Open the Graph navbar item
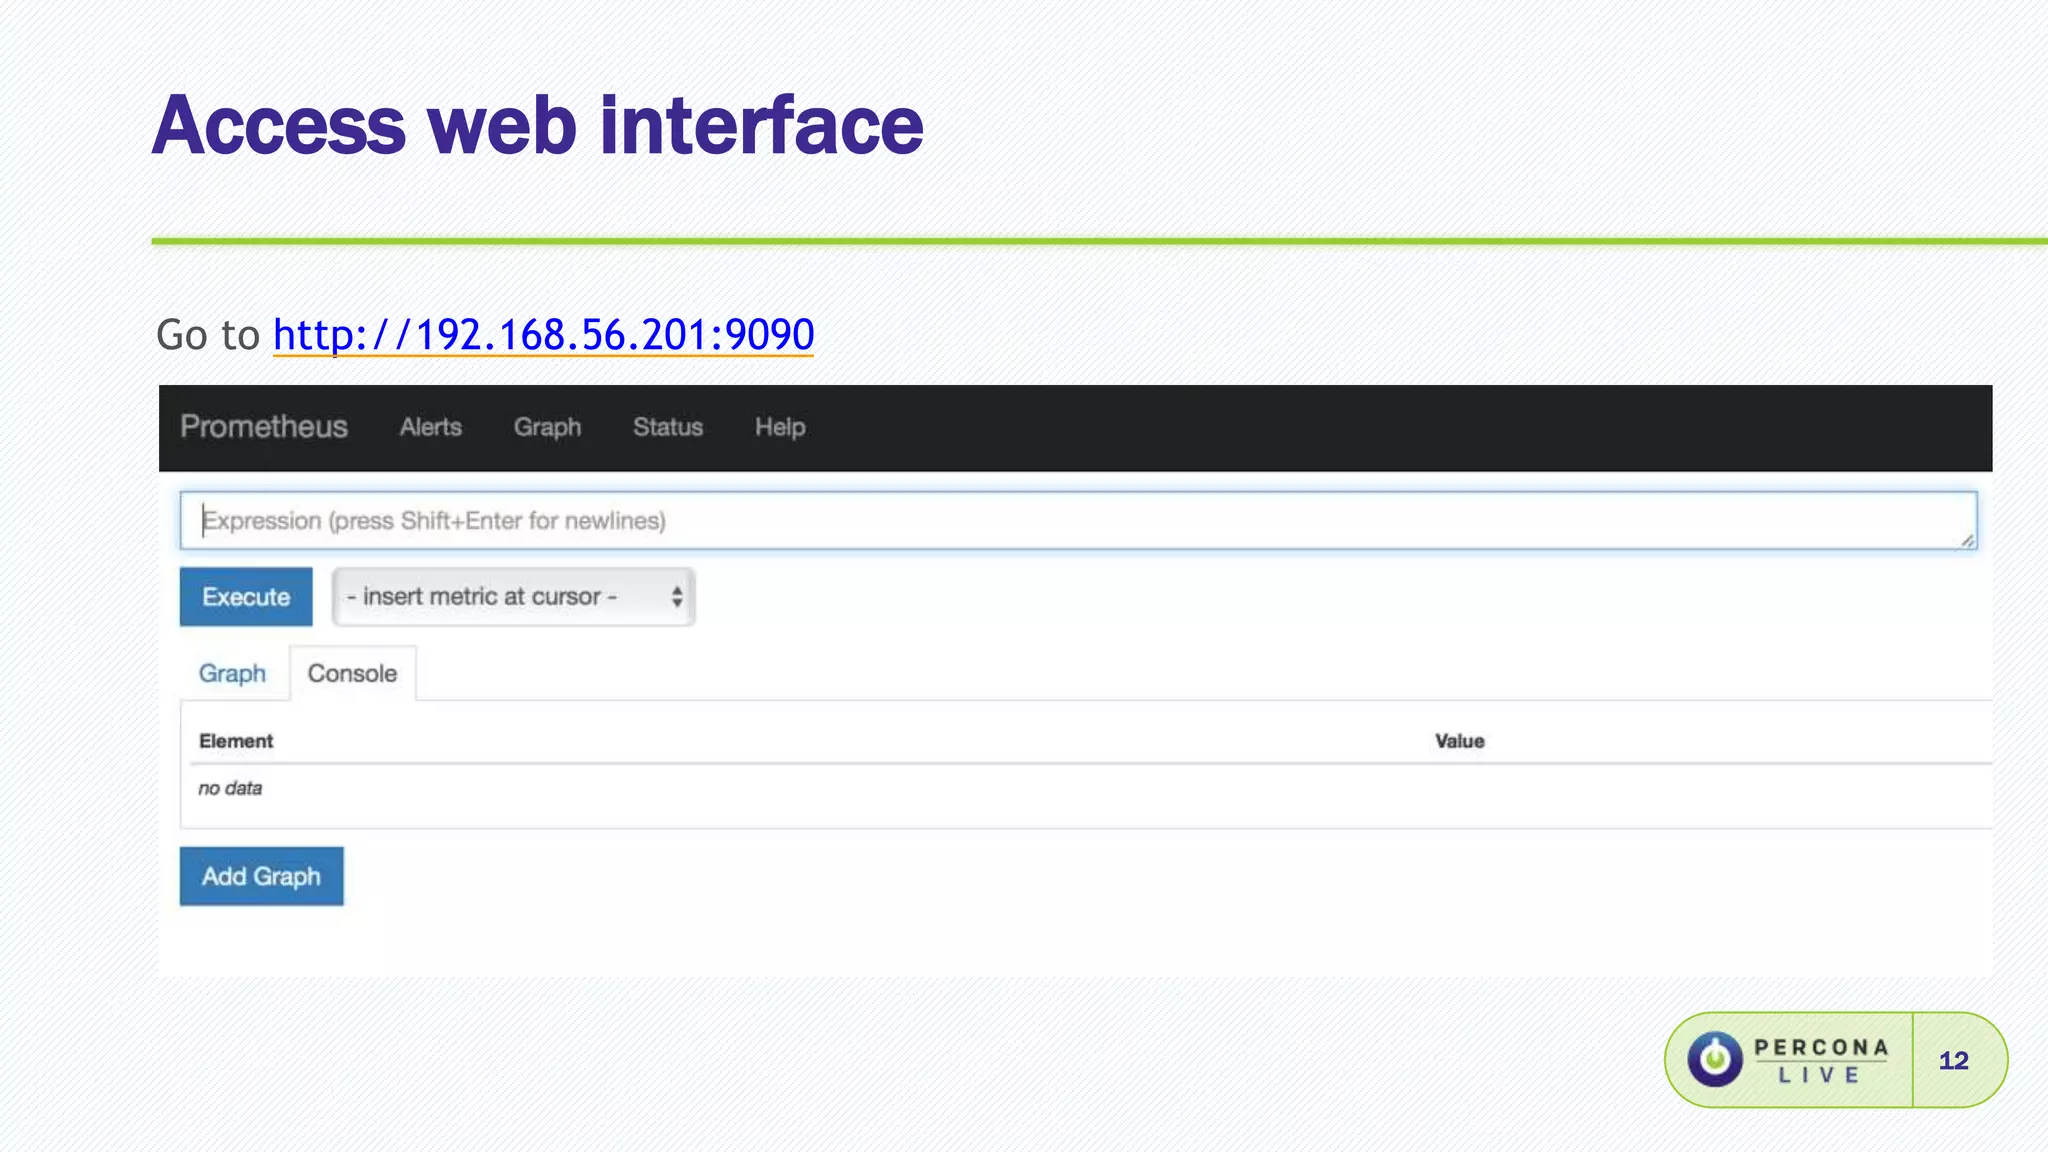This screenshot has width=2048, height=1152. coord(547,427)
